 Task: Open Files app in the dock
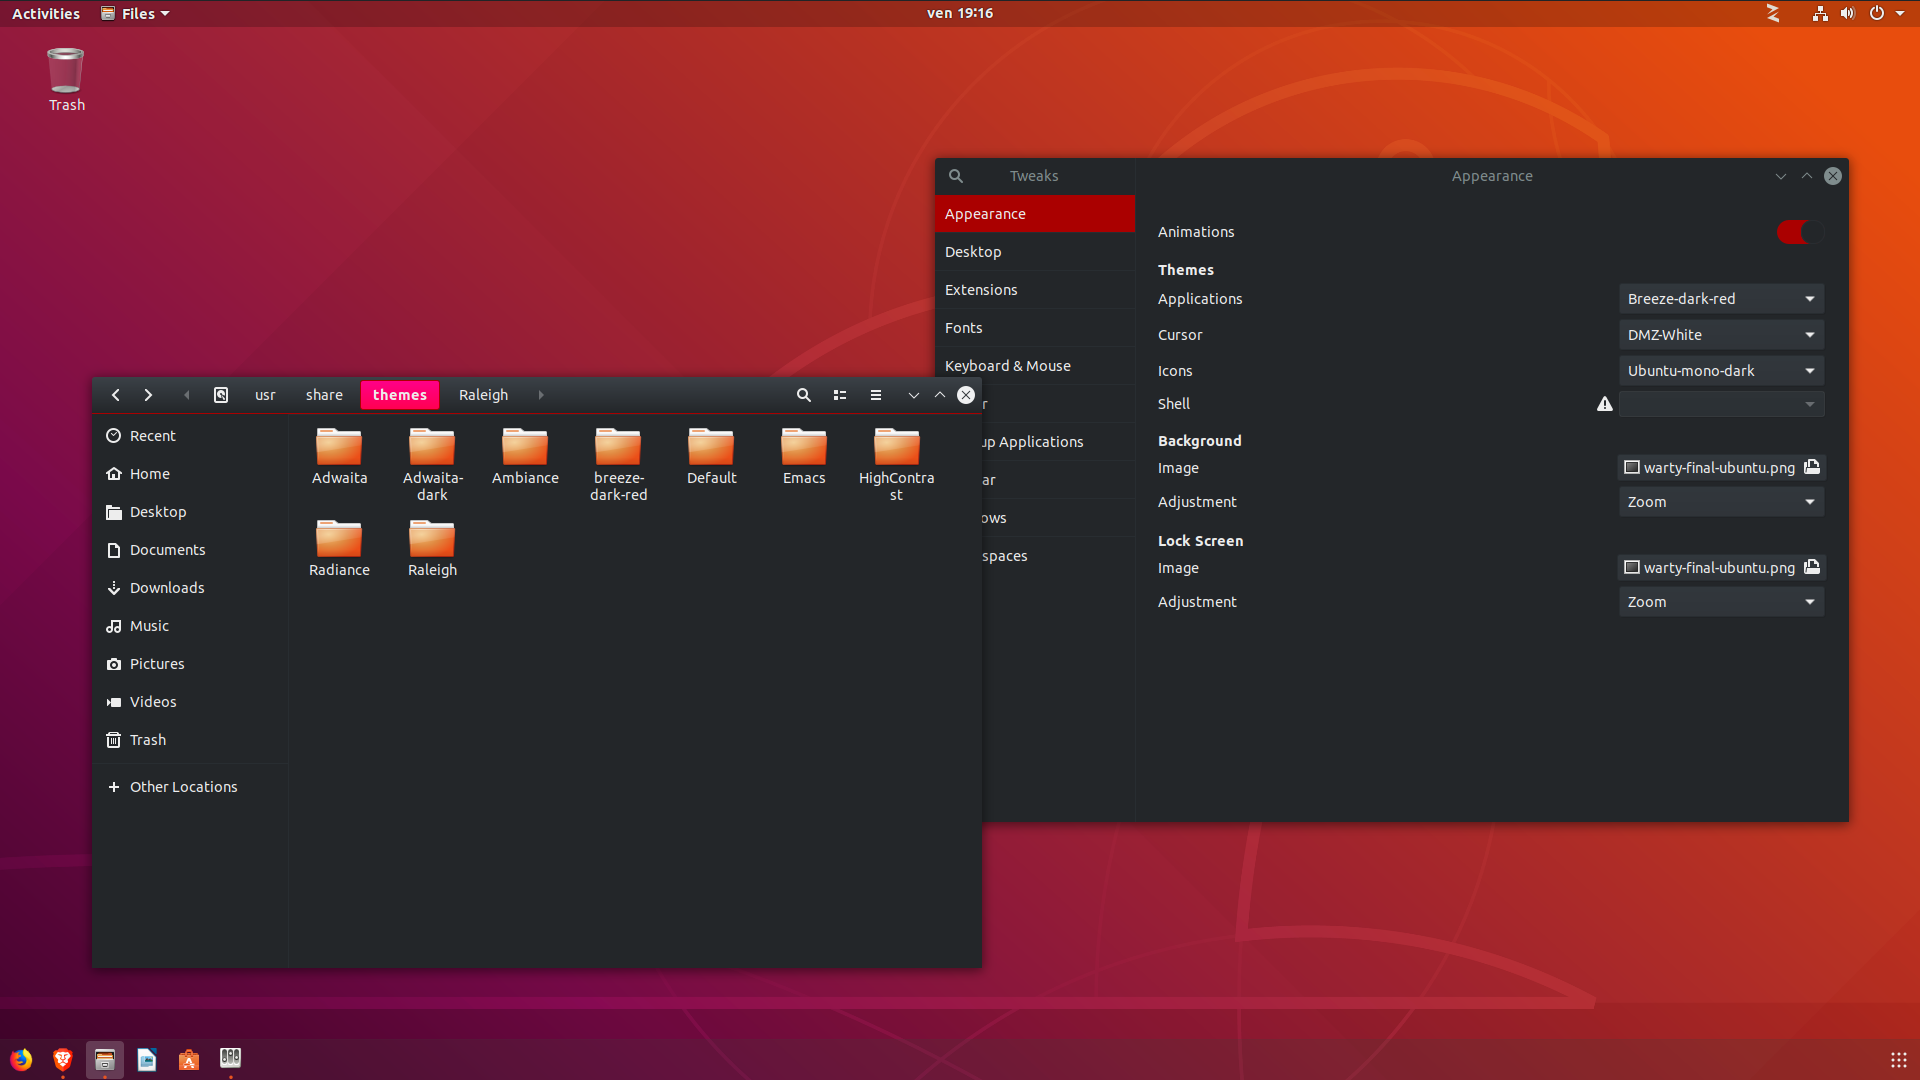[105, 1059]
